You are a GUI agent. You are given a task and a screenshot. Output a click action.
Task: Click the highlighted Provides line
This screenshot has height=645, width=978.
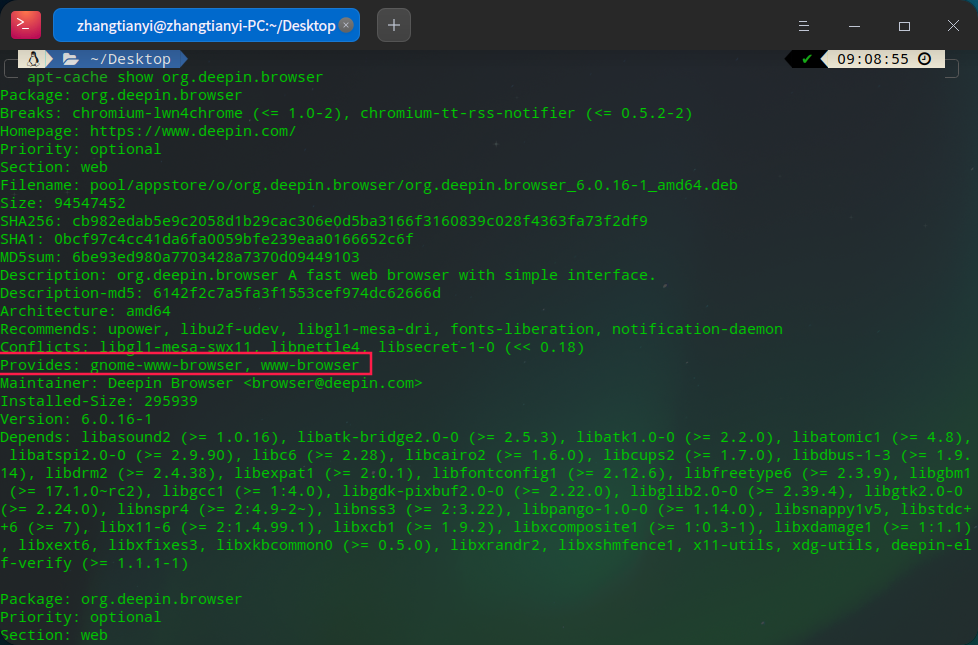point(185,364)
